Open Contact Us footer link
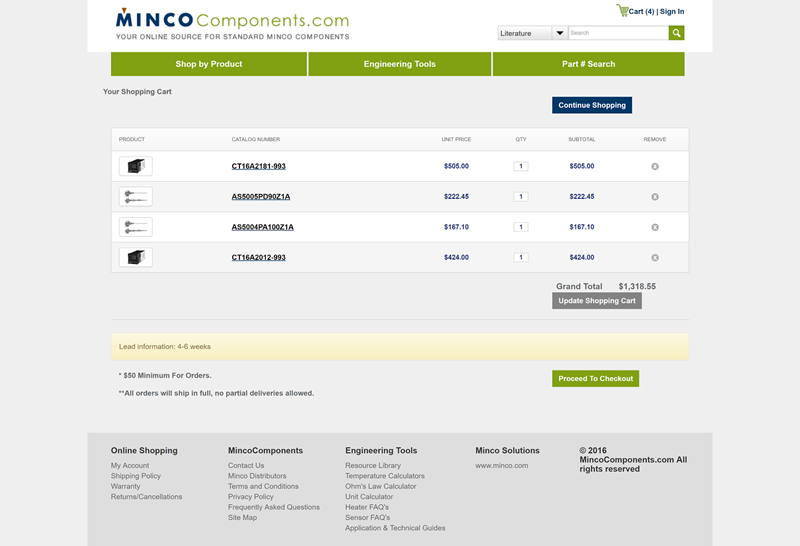Image resolution: width=800 pixels, height=546 pixels. [246, 465]
